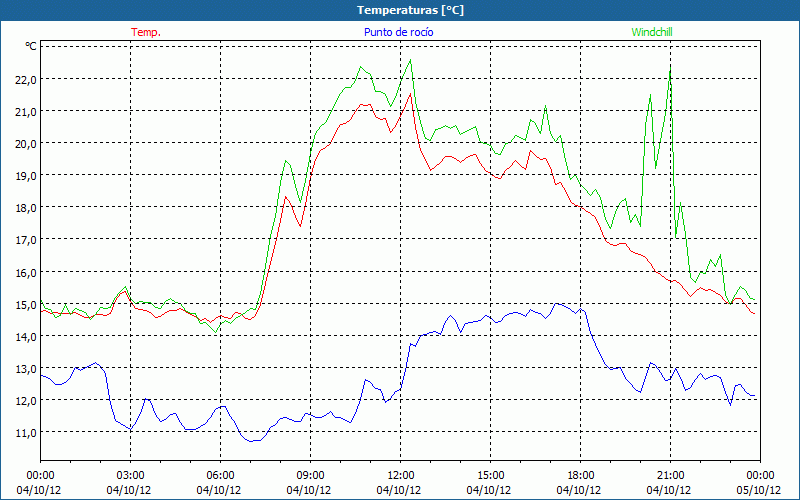Click the red temperature peak just after 12:00

pyautogui.click(x=410, y=94)
